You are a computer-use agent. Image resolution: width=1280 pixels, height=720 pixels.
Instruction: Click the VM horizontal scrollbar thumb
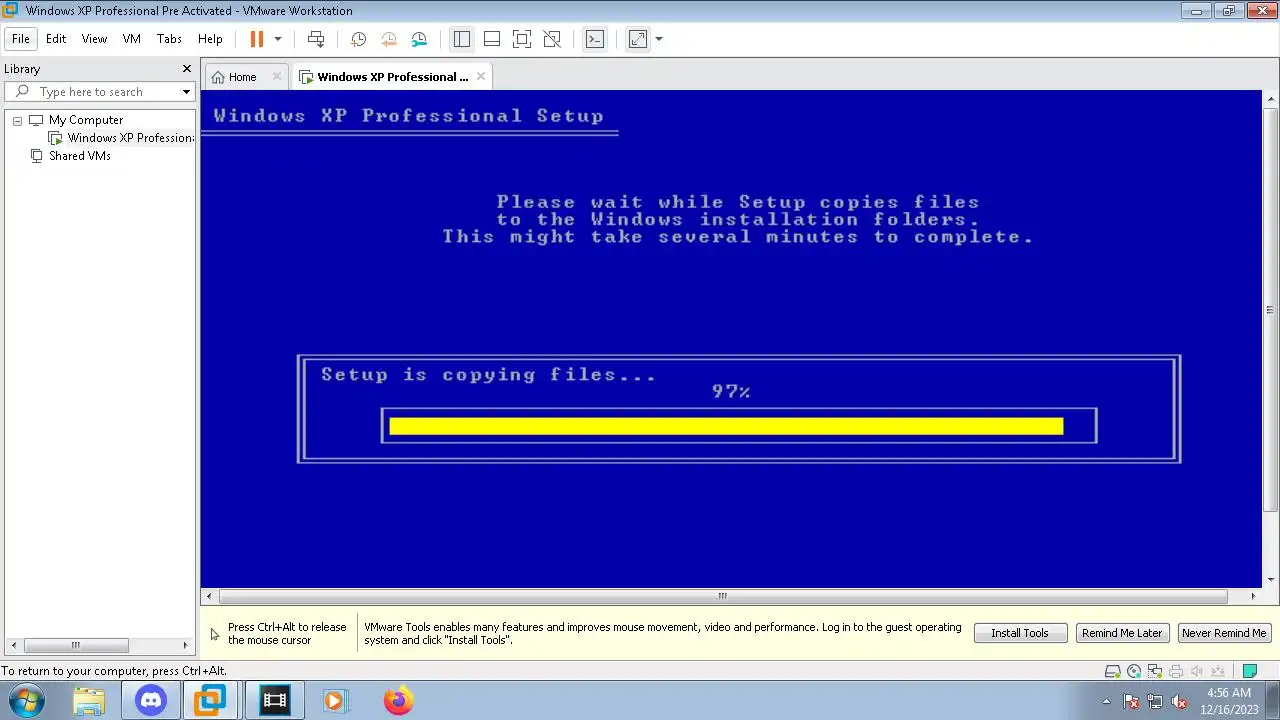tap(722, 596)
